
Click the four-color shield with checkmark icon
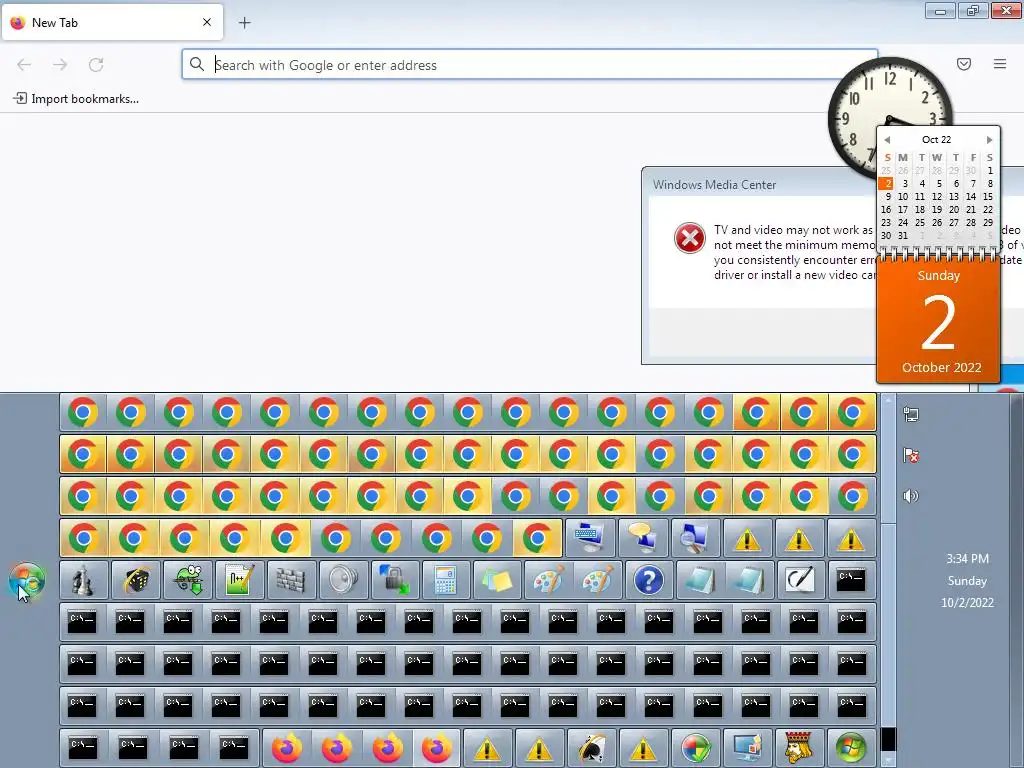pos(696,748)
